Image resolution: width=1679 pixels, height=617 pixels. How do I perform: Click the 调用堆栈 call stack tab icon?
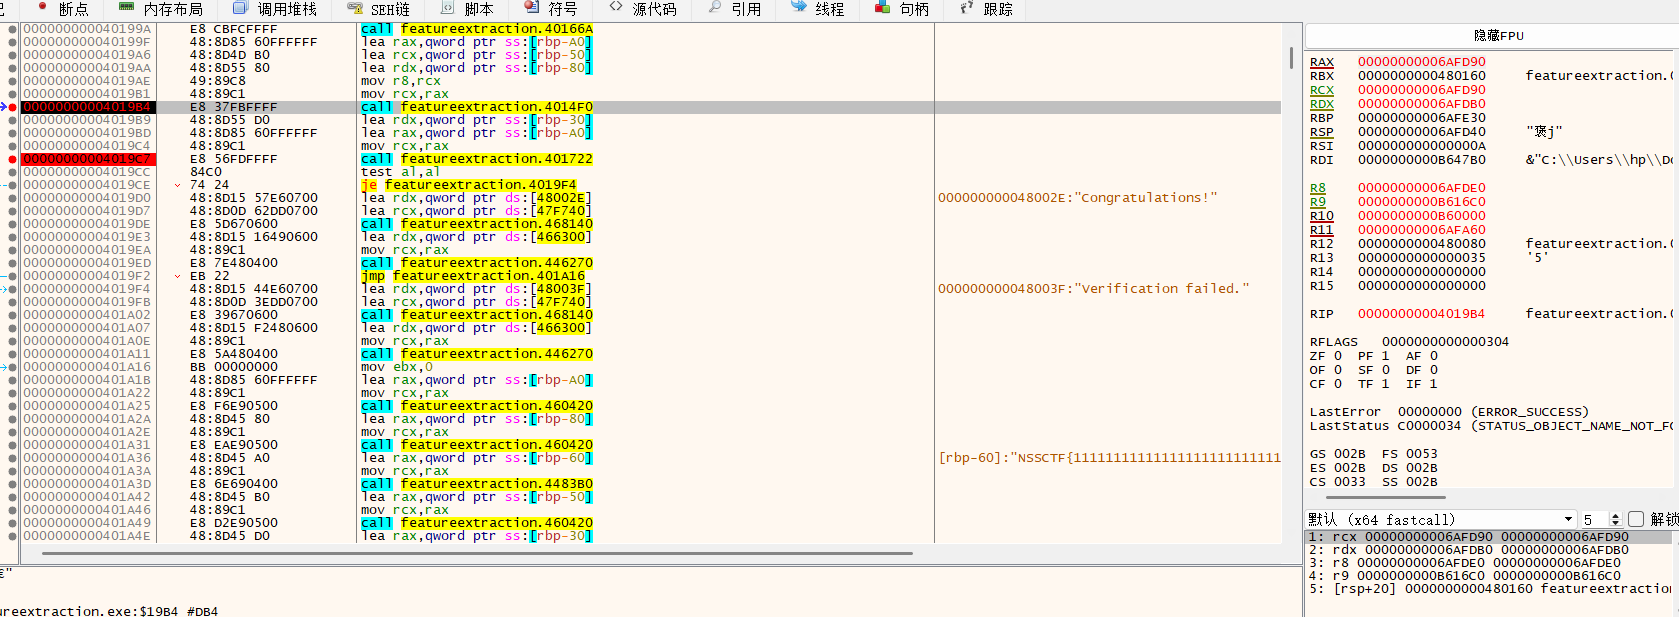[x=240, y=8]
